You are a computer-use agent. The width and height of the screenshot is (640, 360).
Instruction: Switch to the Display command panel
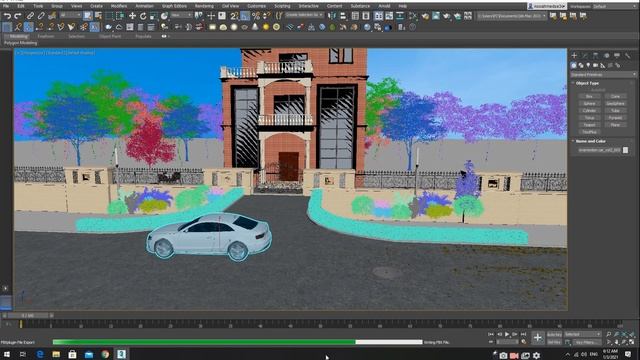tap(617, 56)
